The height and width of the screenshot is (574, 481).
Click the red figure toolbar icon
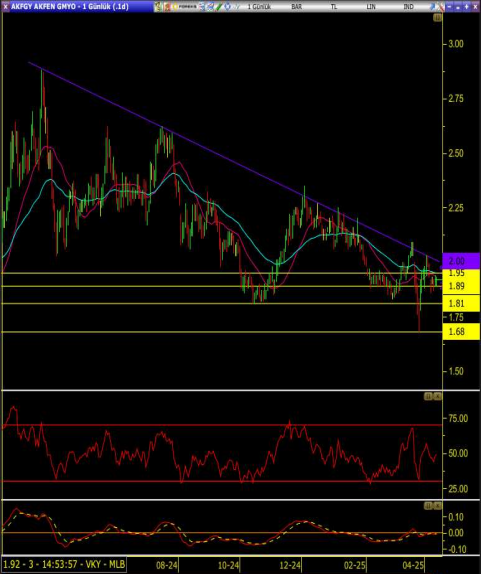(x=167, y=7)
